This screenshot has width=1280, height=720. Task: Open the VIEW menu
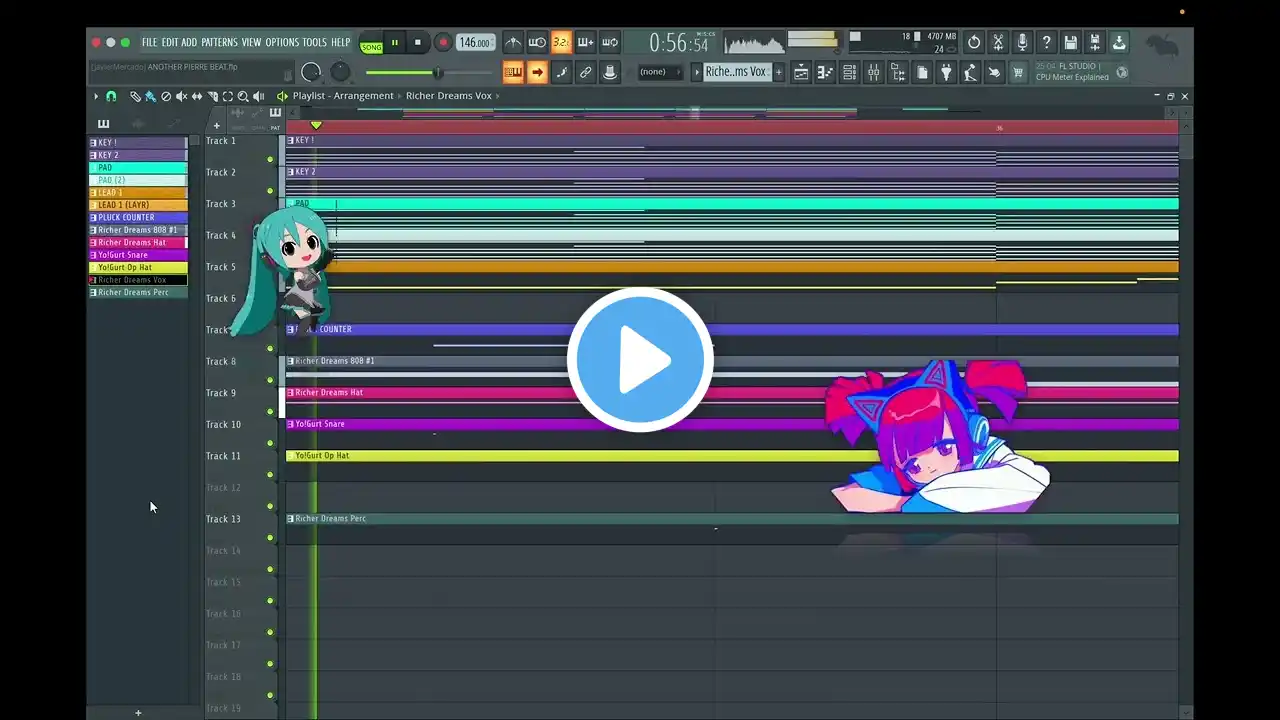[251, 42]
